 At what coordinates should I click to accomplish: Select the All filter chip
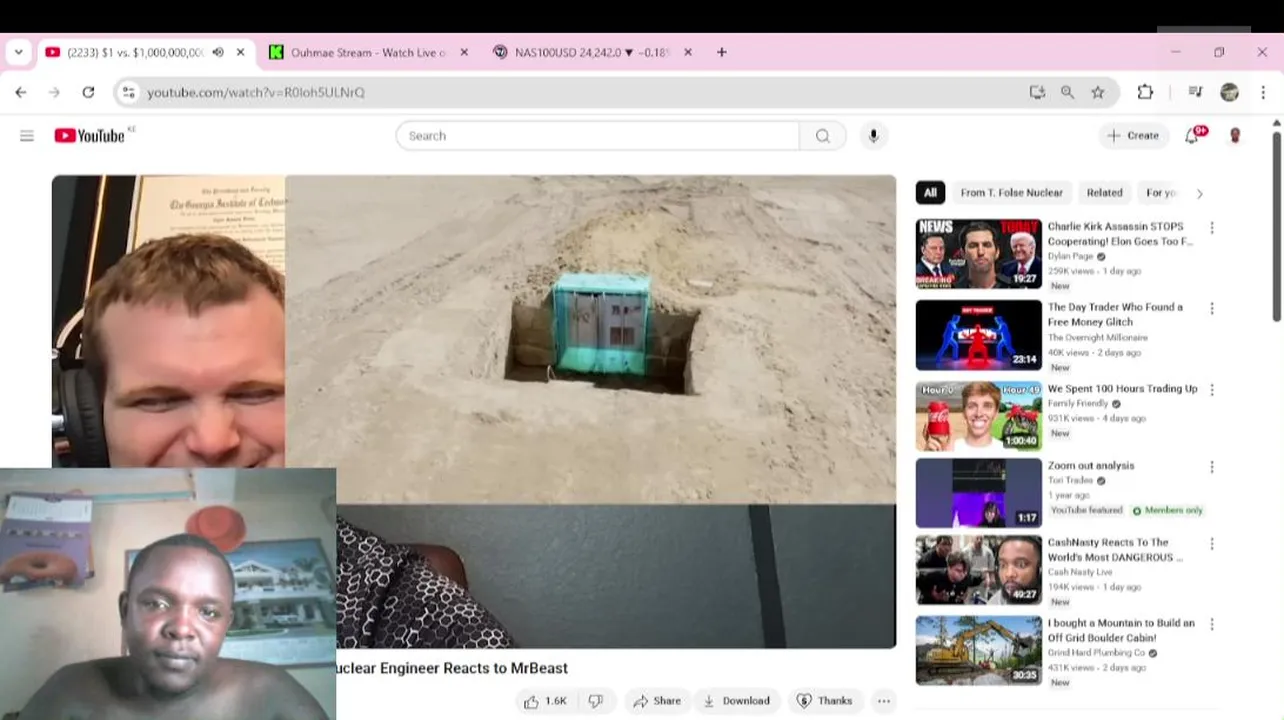point(930,193)
